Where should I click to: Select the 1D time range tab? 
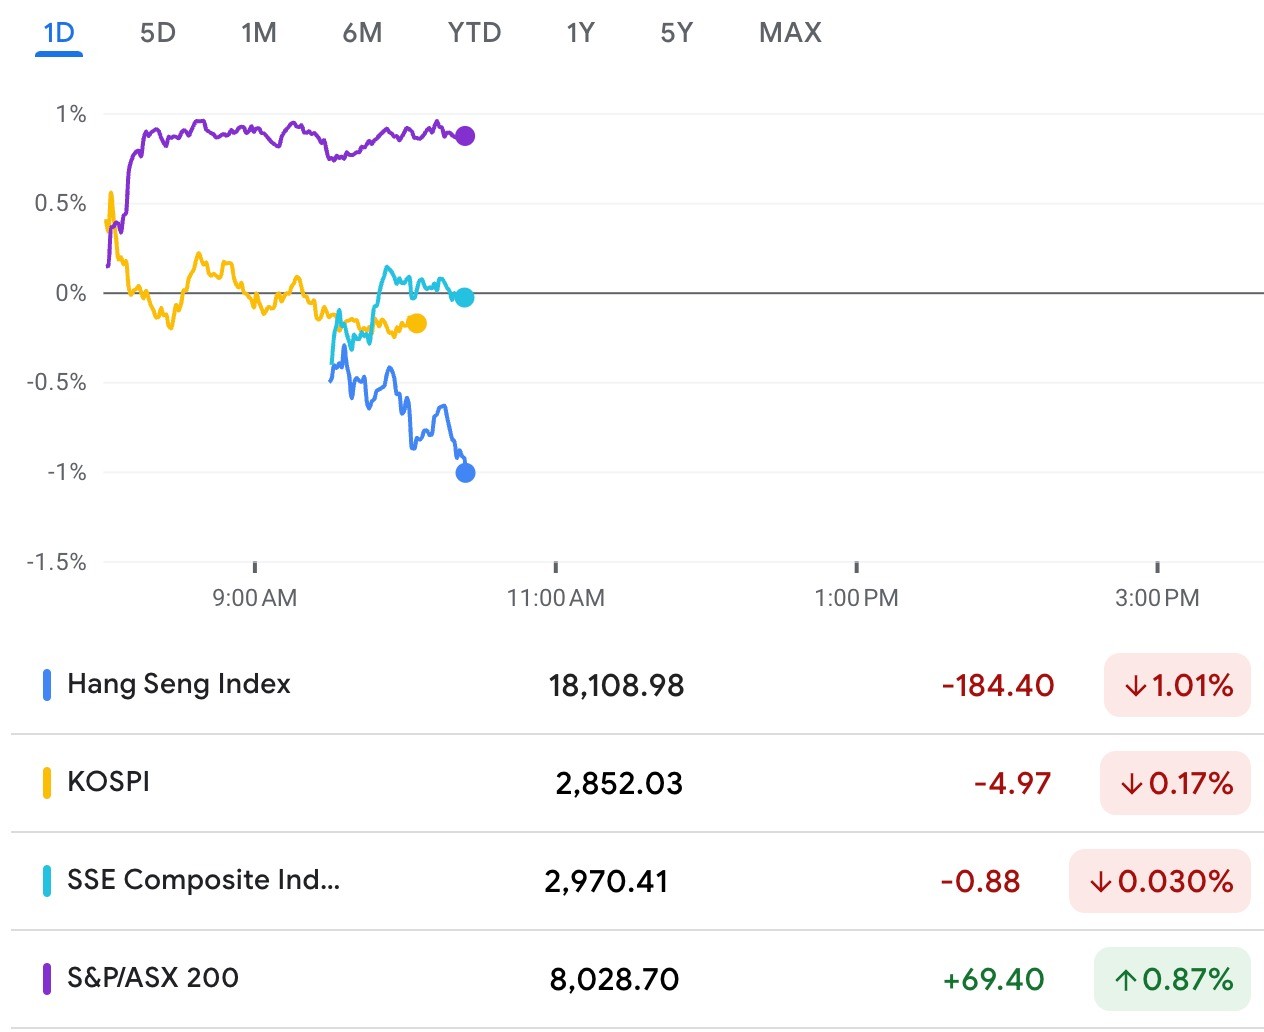click(59, 33)
